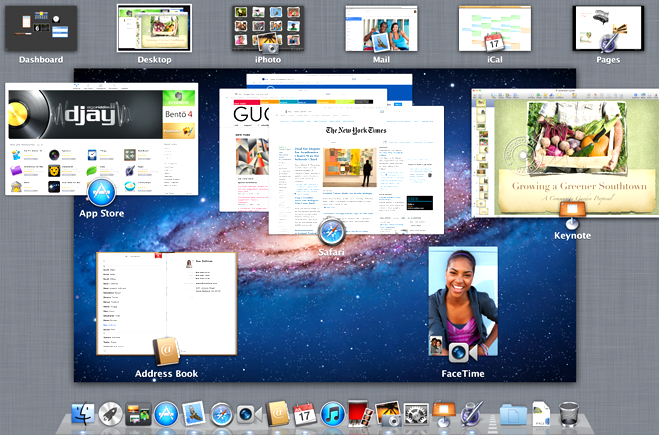Screen dimensions: 659x435
Task: Open the Pages document in Dock
Action: coord(541,414)
